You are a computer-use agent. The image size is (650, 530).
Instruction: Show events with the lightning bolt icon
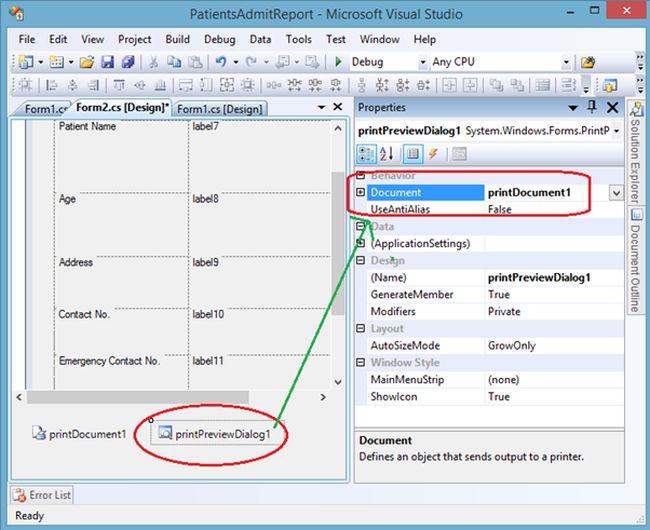433,154
